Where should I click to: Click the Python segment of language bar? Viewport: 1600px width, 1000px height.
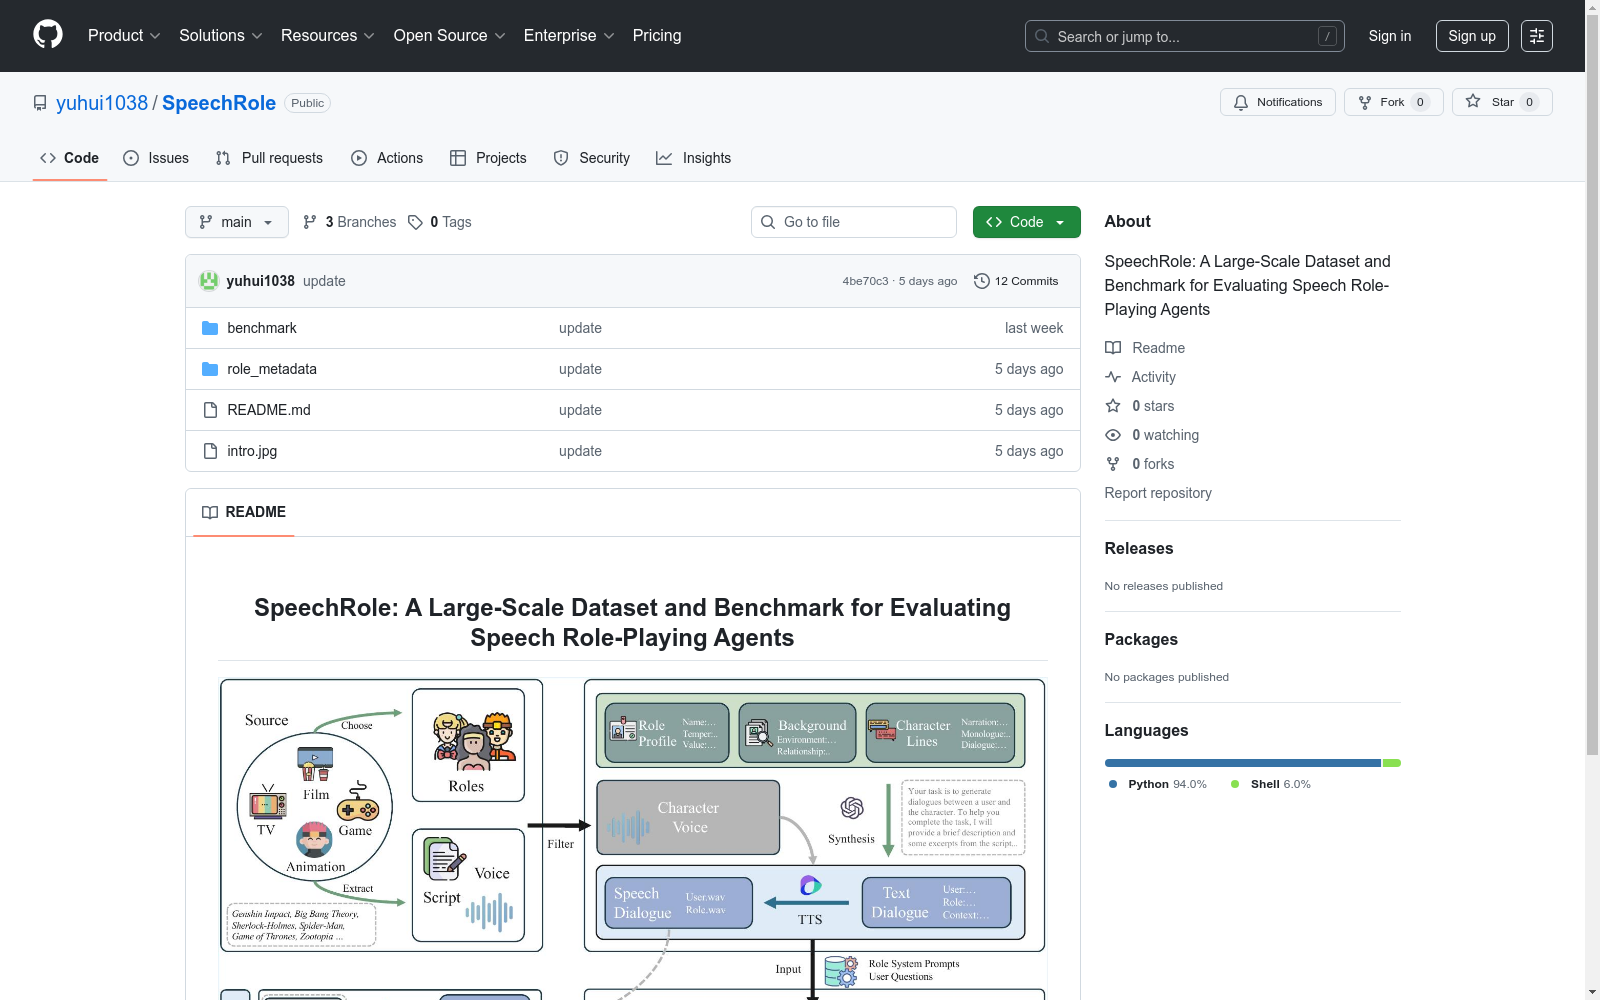[1243, 763]
